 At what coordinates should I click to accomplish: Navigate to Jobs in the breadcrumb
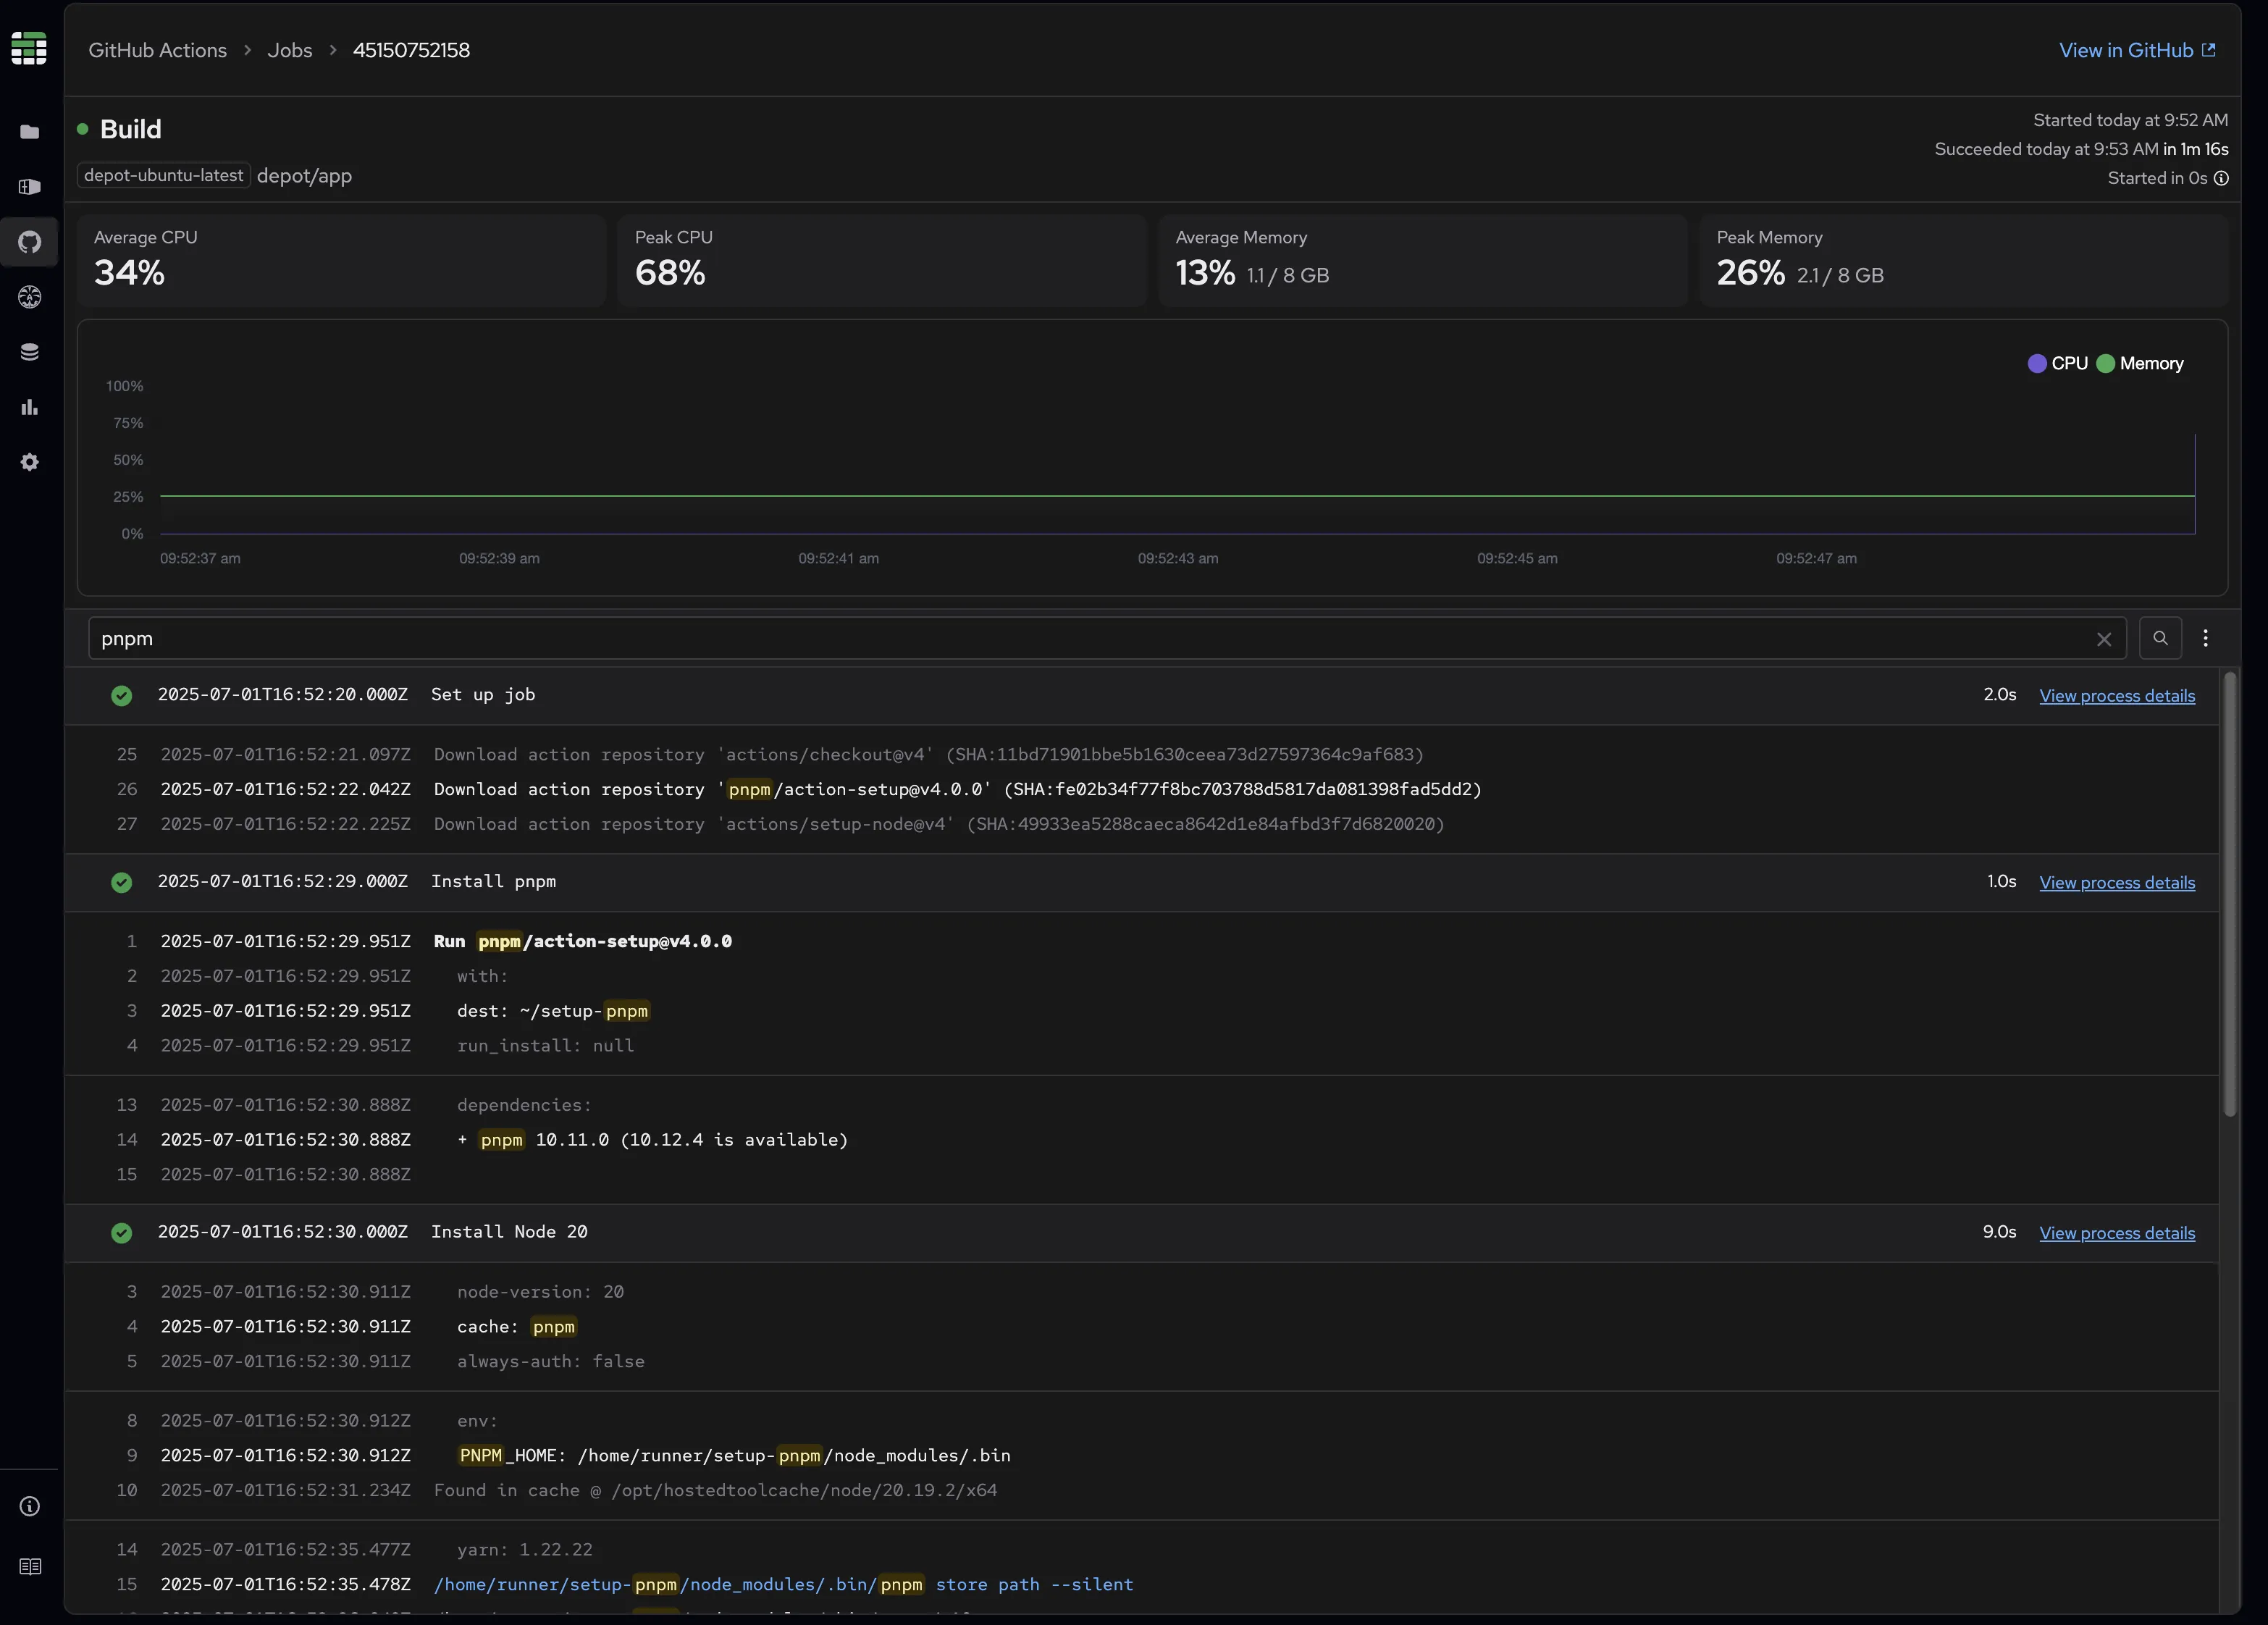(289, 49)
